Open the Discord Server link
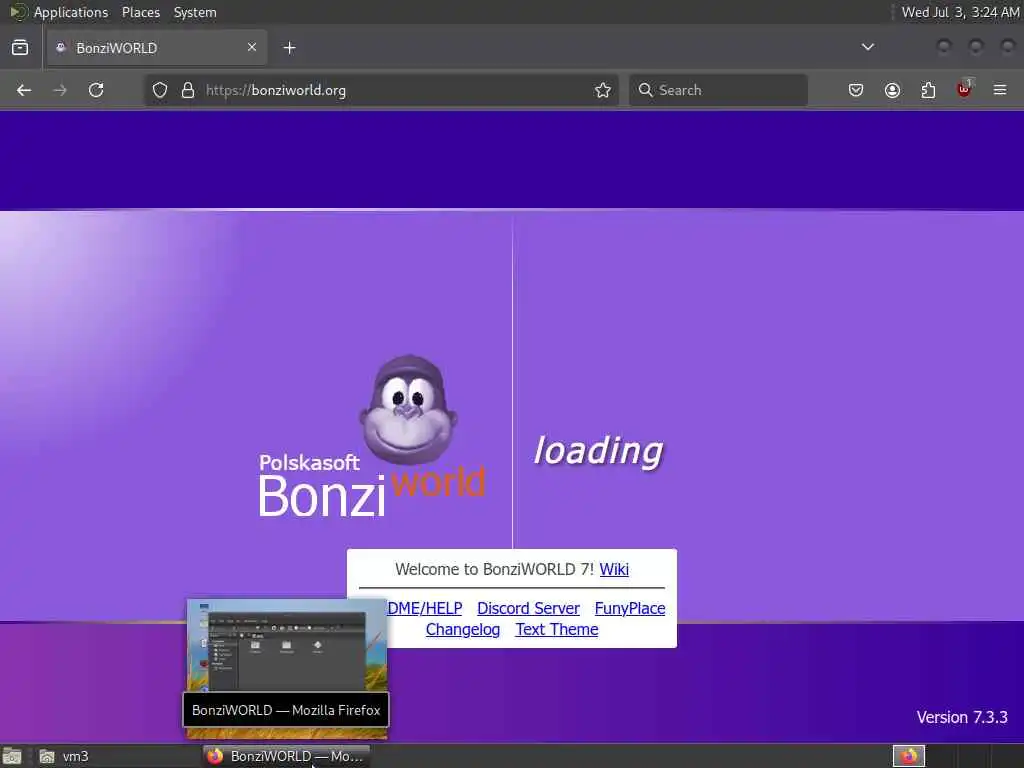Viewport: 1024px width, 768px height. pos(528,608)
